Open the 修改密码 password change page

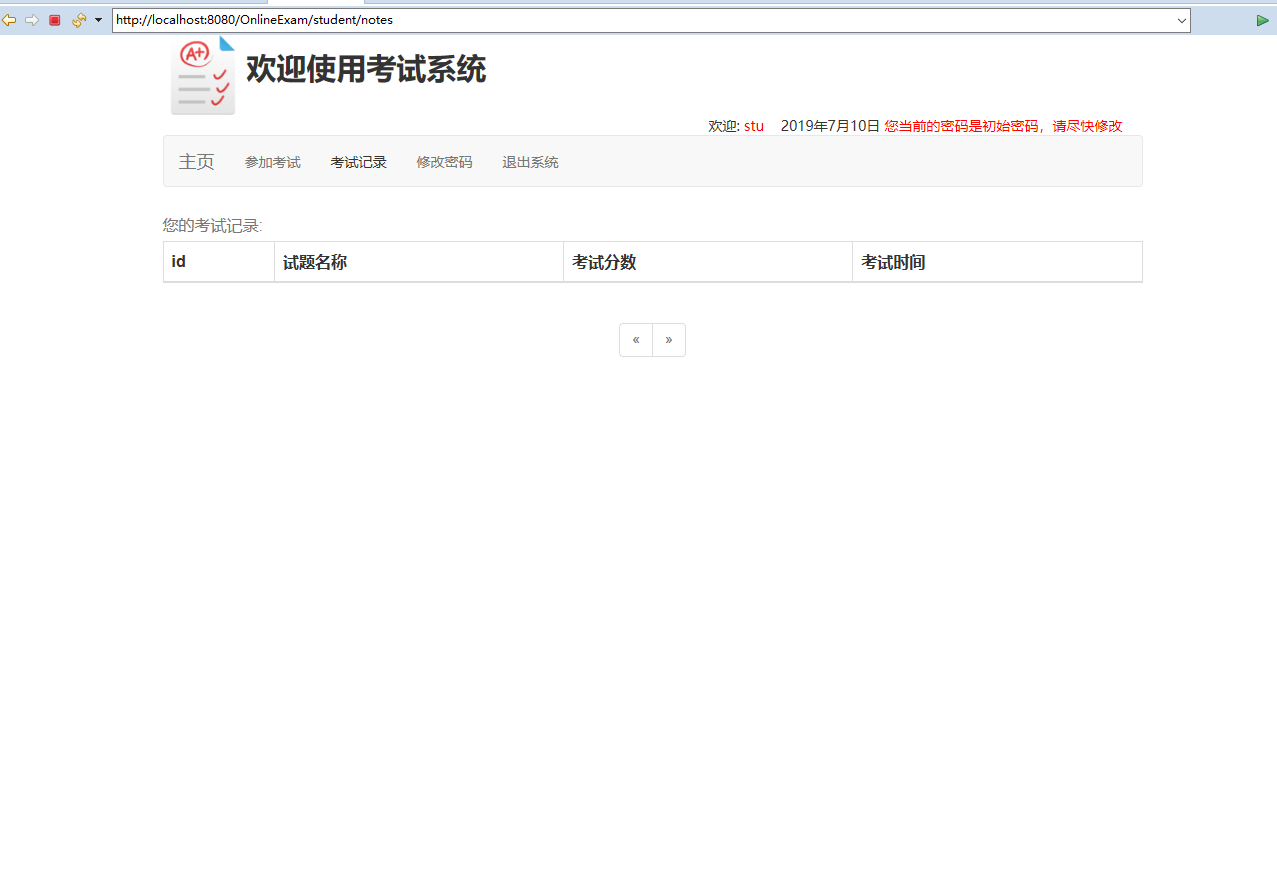click(x=444, y=161)
